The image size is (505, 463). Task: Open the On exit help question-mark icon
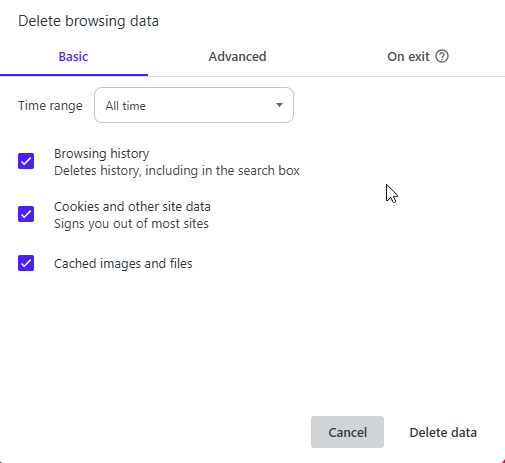442,56
